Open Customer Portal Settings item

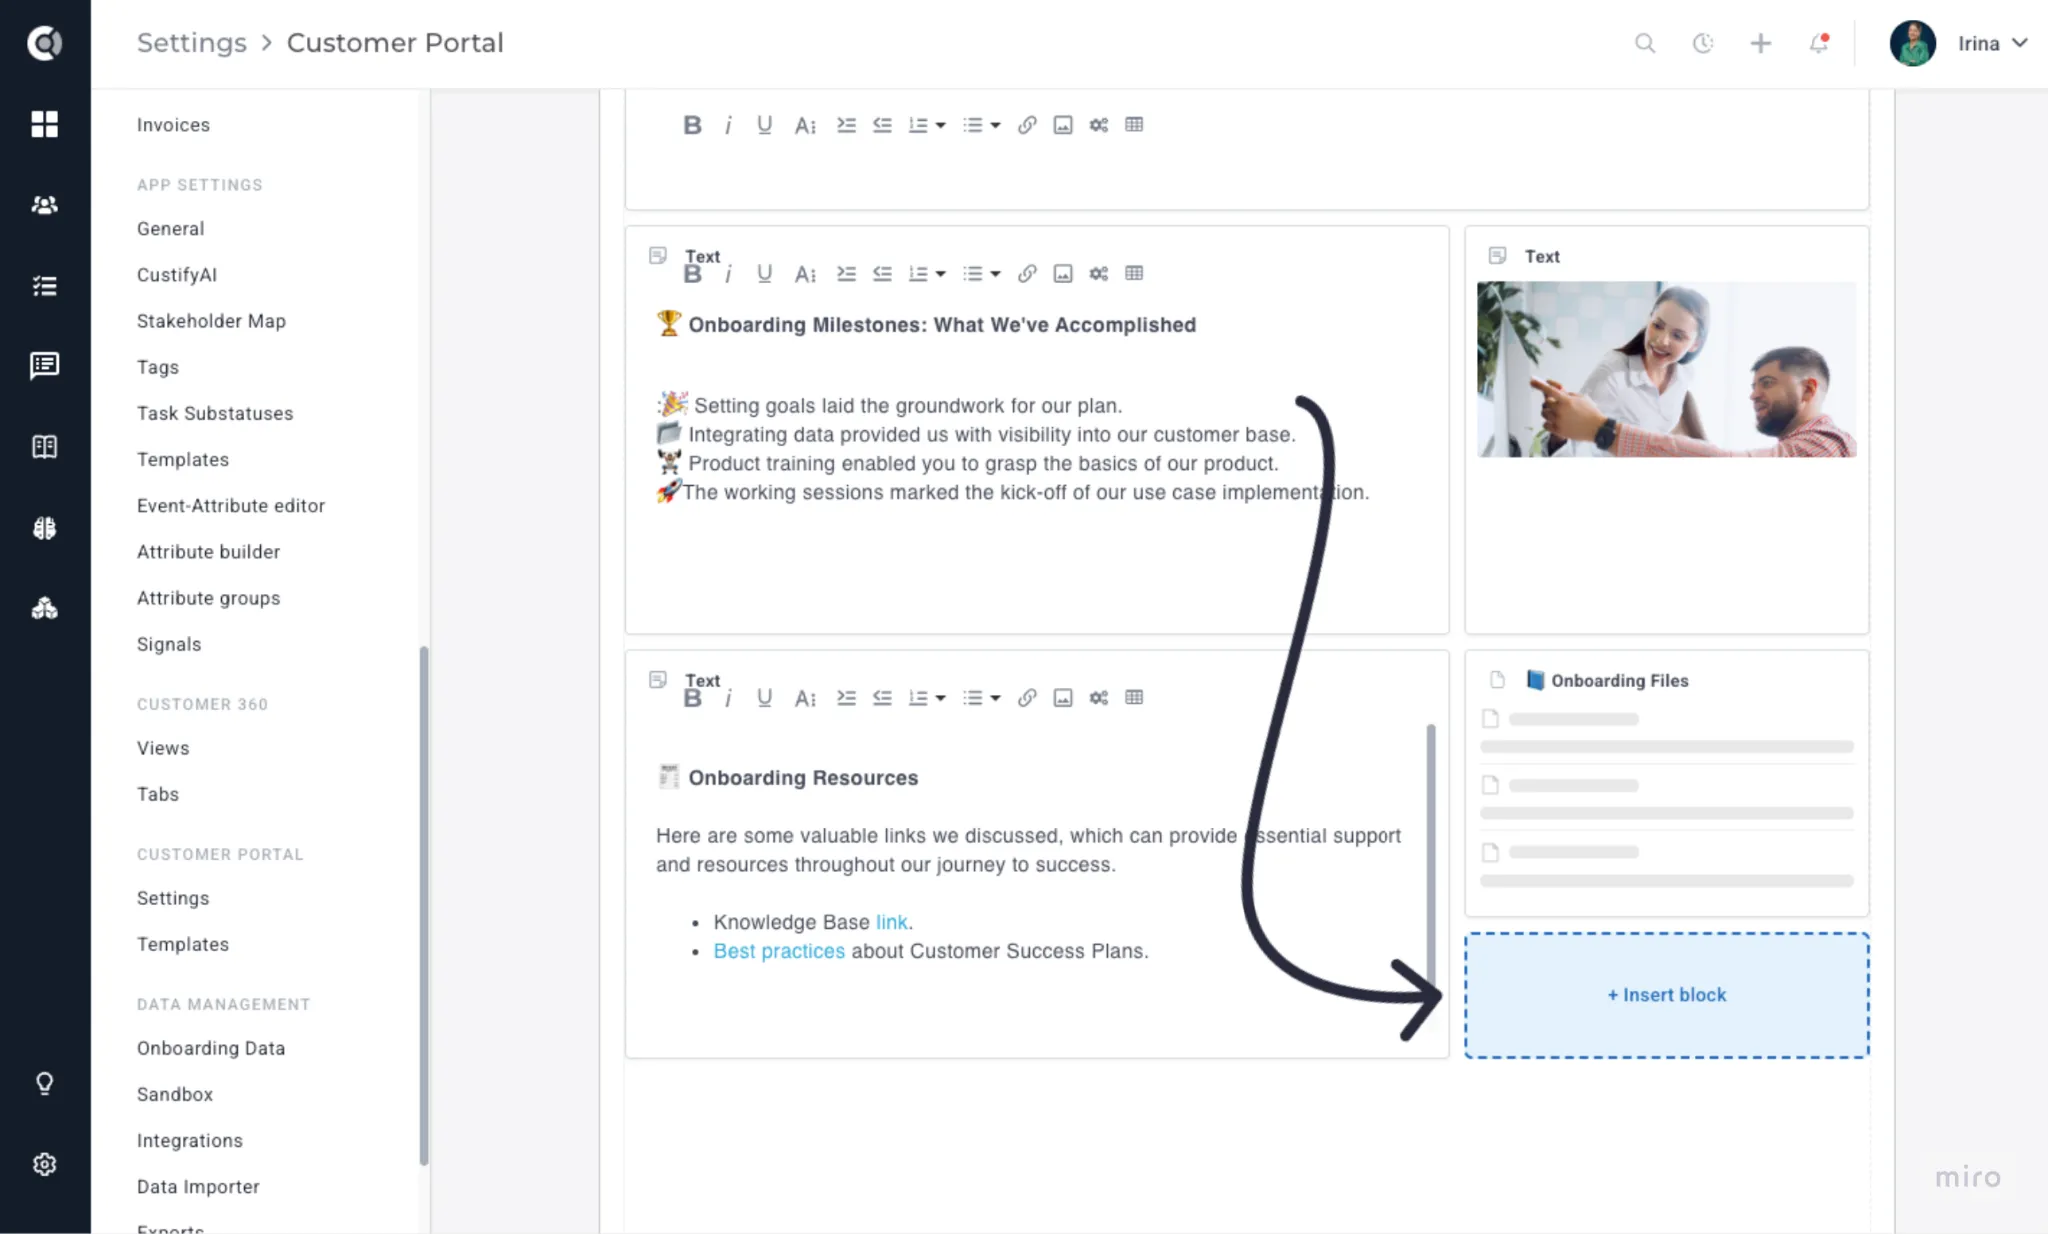(173, 898)
